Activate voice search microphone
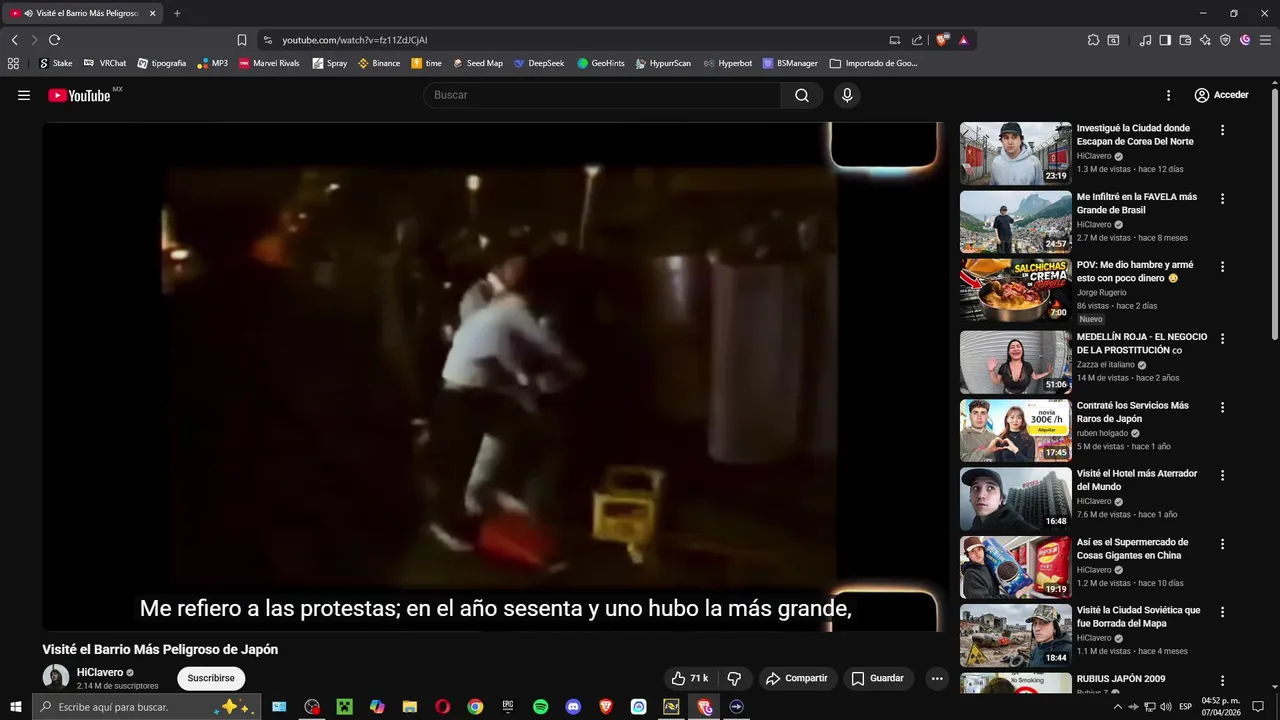Viewport: 1280px width, 720px height. tap(847, 95)
